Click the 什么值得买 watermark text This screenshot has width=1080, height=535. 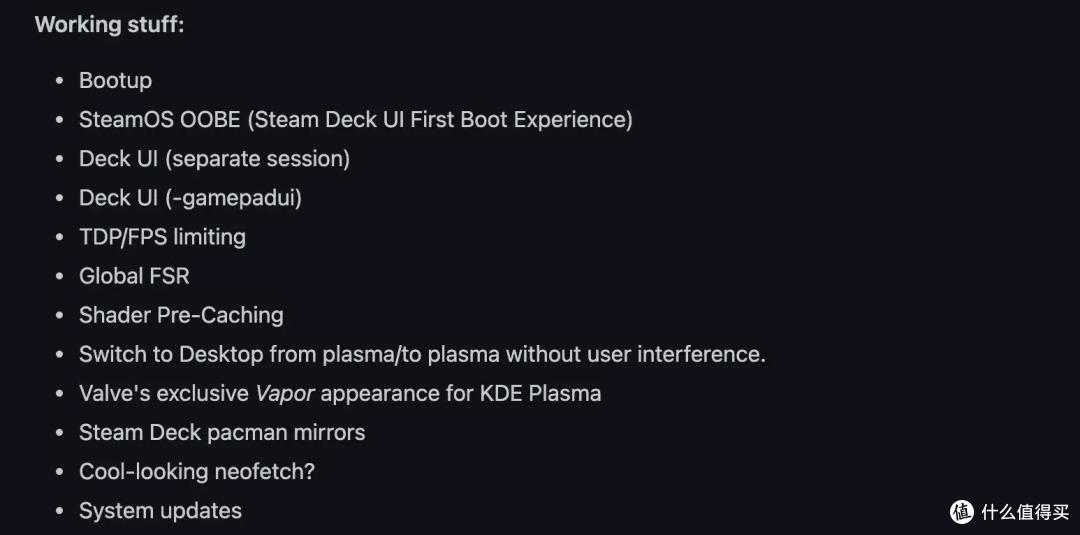point(1025,512)
